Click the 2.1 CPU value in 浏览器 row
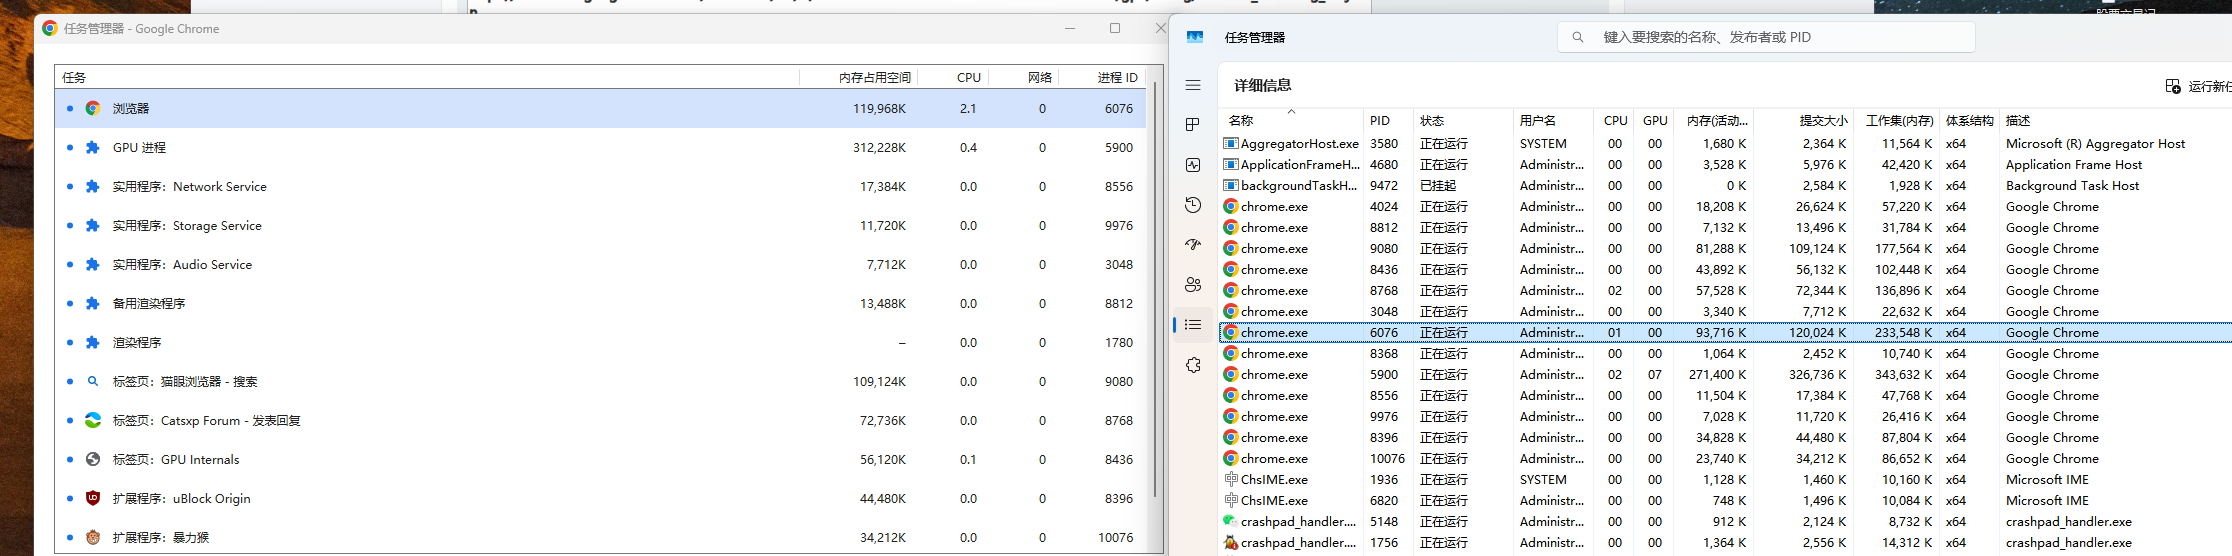 coord(968,108)
